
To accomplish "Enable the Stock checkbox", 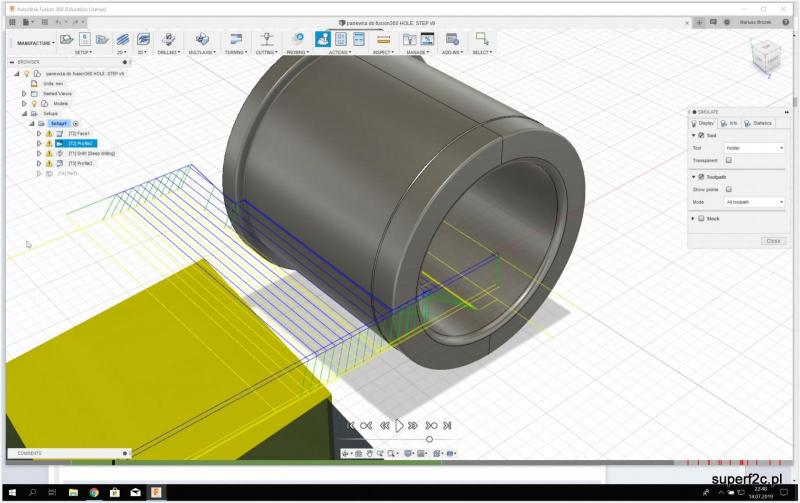I will (x=701, y=218).
